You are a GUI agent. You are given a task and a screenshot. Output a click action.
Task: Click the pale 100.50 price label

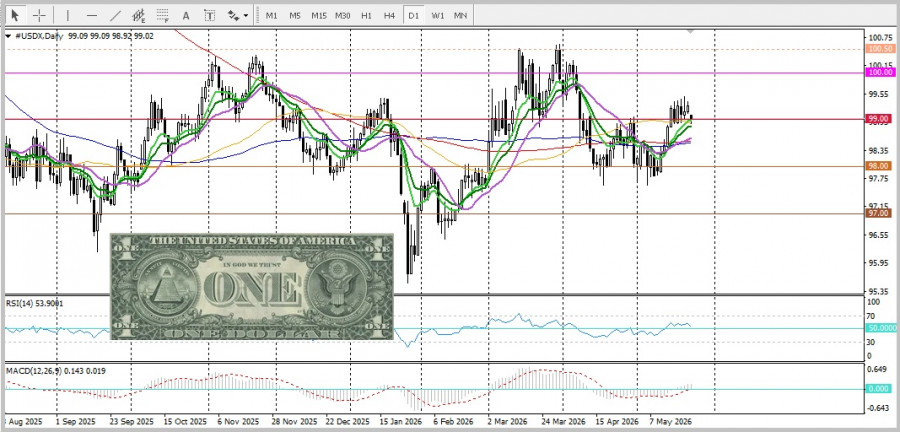pos(880,49)
